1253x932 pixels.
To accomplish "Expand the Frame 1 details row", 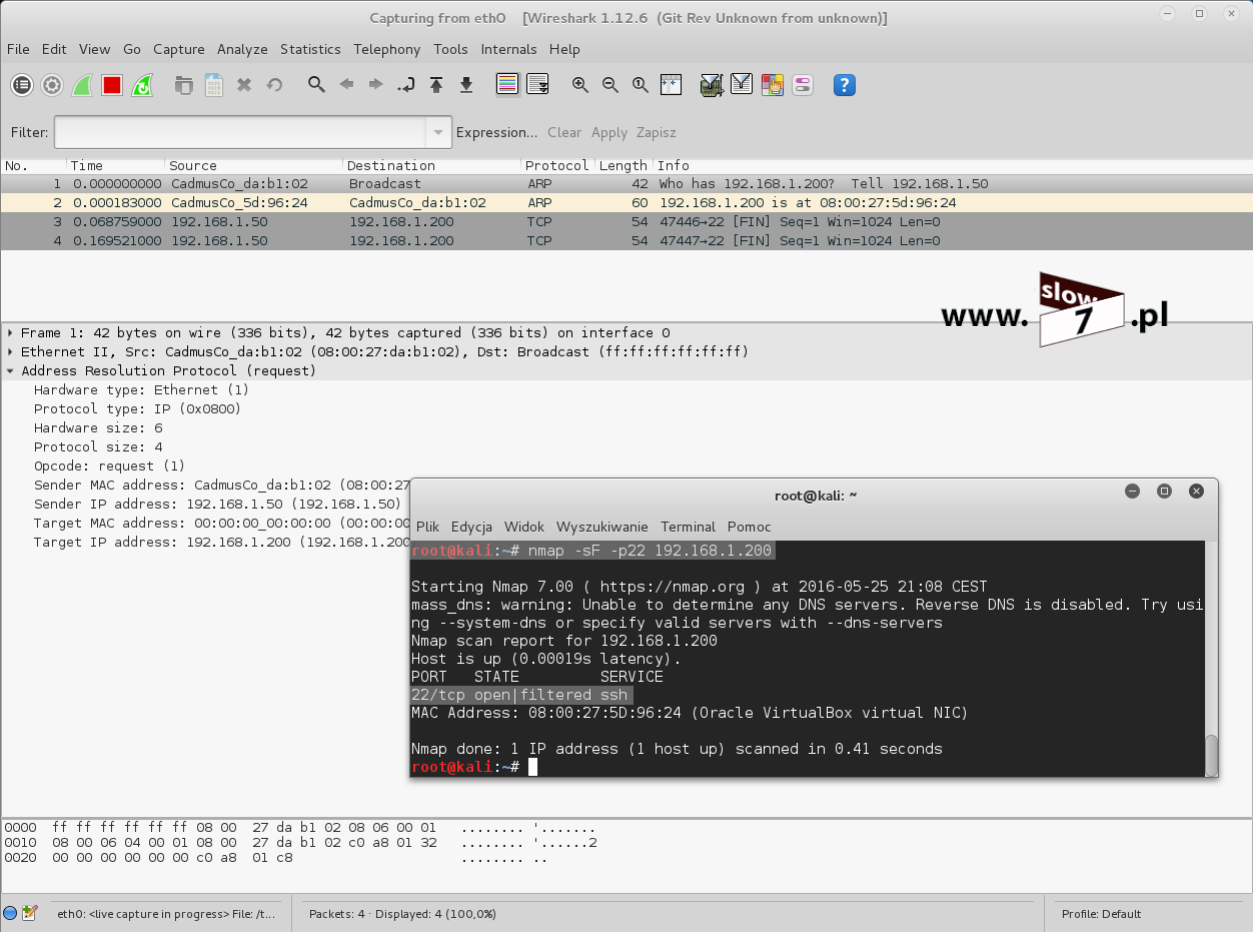I will (x=10, y=333).
